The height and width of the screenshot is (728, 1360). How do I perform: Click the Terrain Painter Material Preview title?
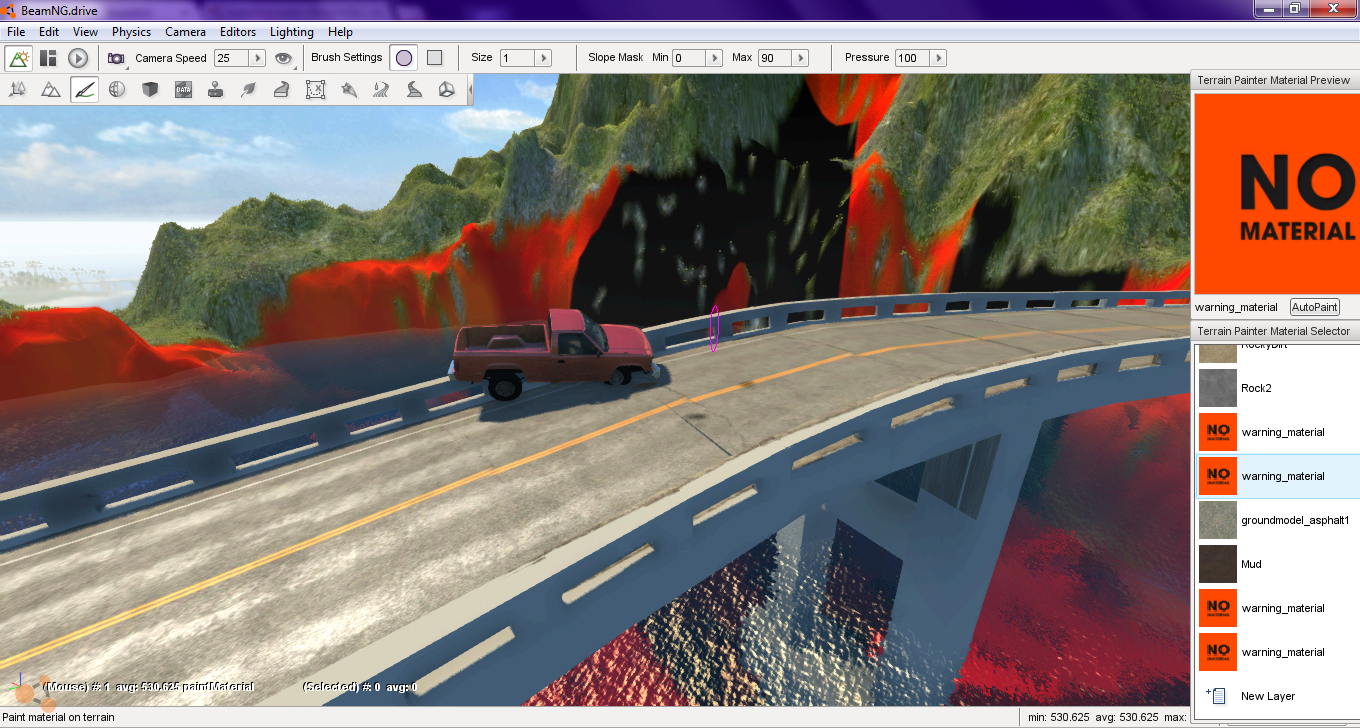click(x=1274, y=80)
